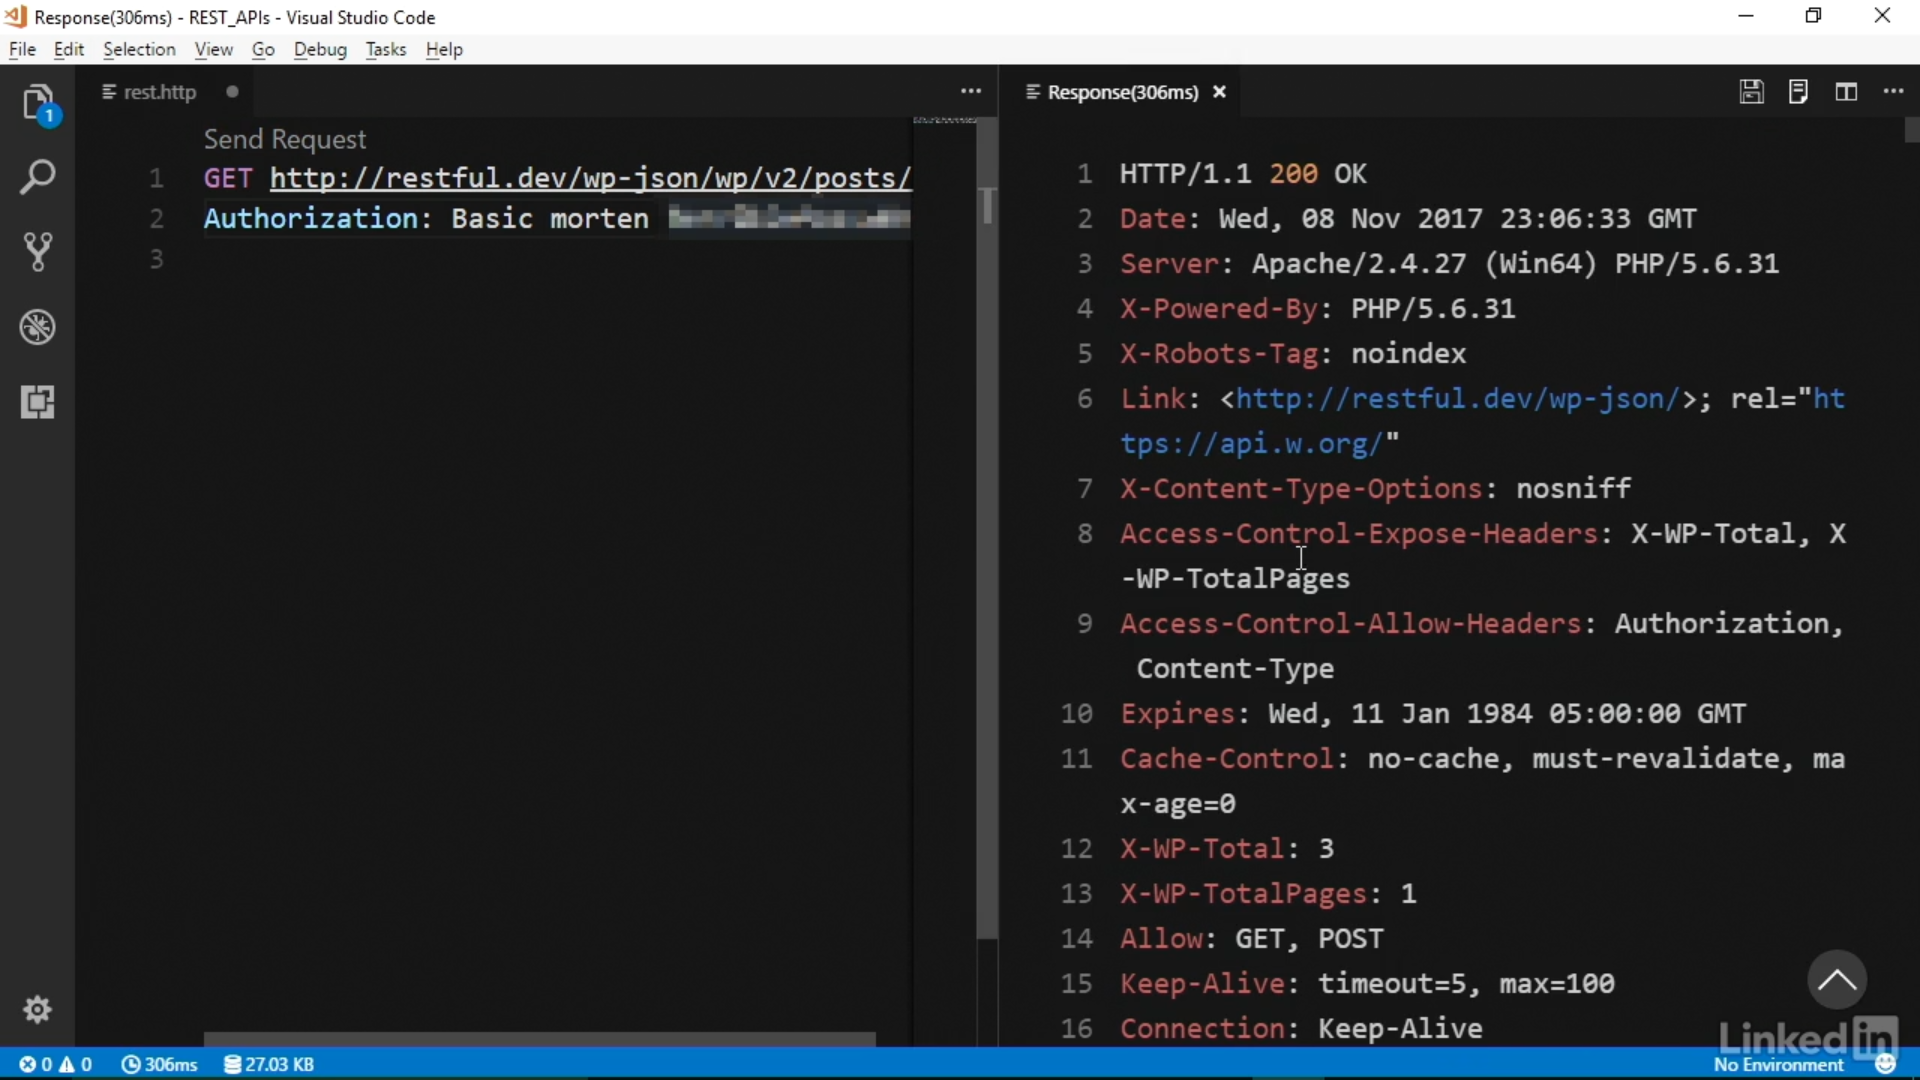Click the X-WP-Total: 3 header line
The image size is (1920, 1080).
click(x=1227, y=849)
